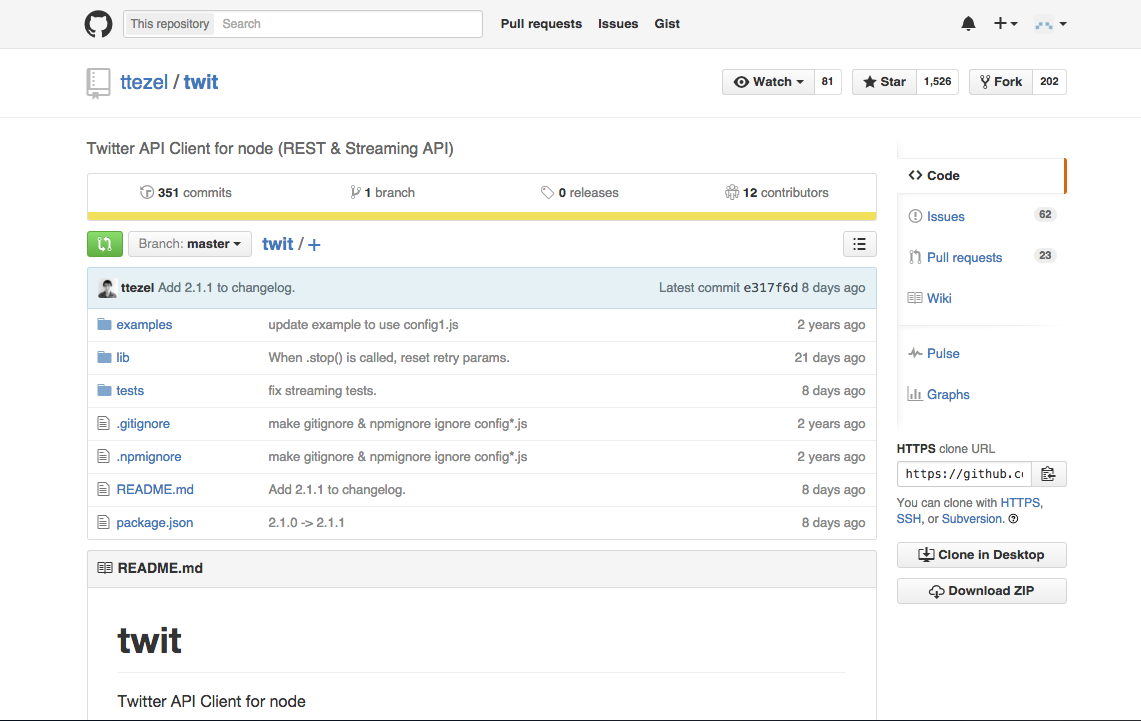Viewport: 1141px width, 721px height.
Task: Click Clone in Desktop button
Action: (x=982, y=555)
